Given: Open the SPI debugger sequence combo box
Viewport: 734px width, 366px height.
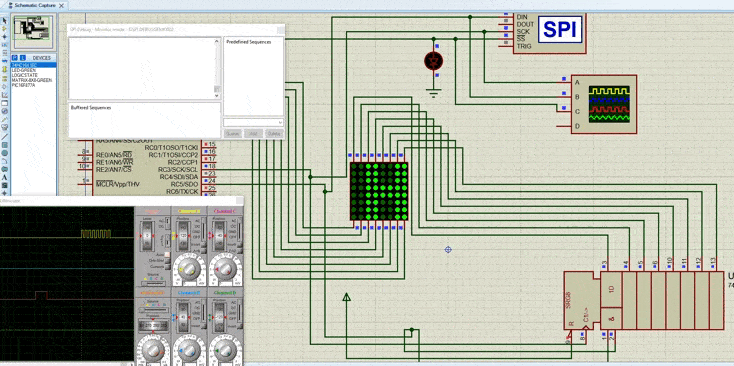Looking at the screenshot, I should pyautogui.click(x=253, y=122).
